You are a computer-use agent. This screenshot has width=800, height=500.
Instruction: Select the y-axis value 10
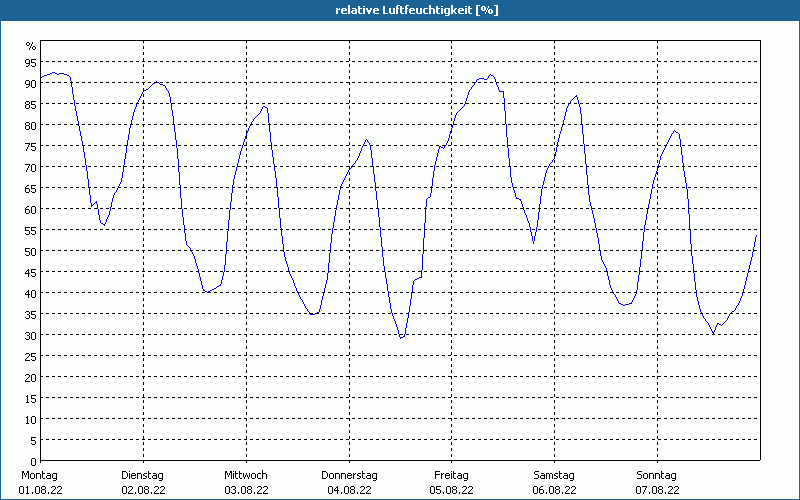click(31, 419)
